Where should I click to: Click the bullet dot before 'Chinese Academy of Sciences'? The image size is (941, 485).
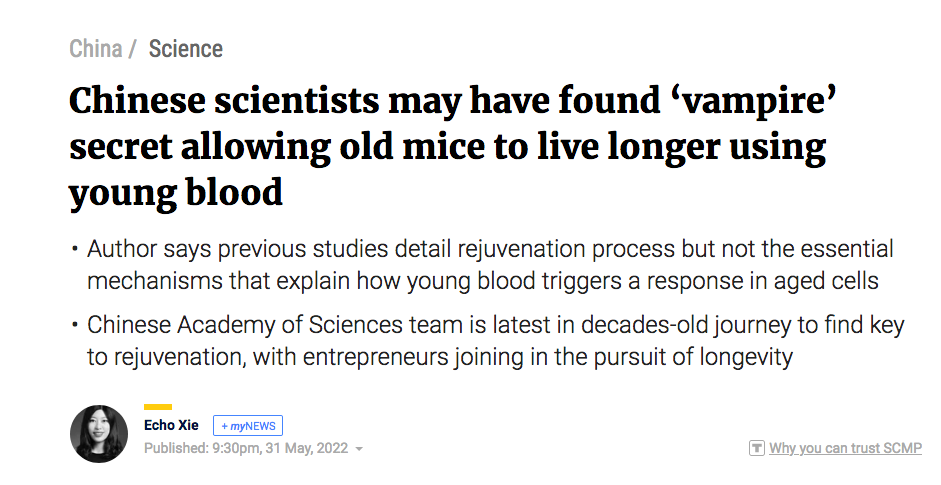pyautogui.click(x=74, y=326)
